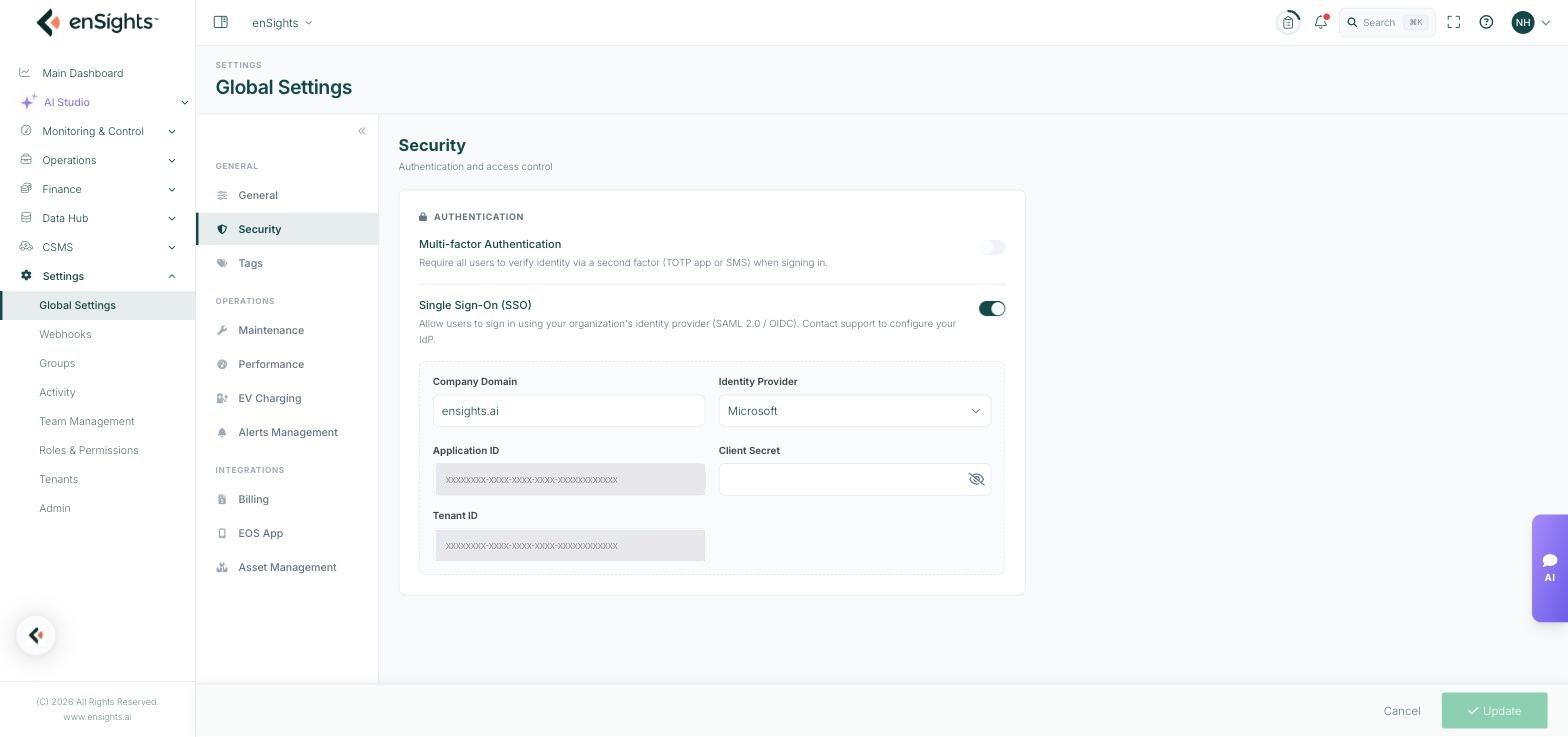Screen dimensions: 1568x737
Task: Click the enSights logo
Action: [x=97, y=22]
